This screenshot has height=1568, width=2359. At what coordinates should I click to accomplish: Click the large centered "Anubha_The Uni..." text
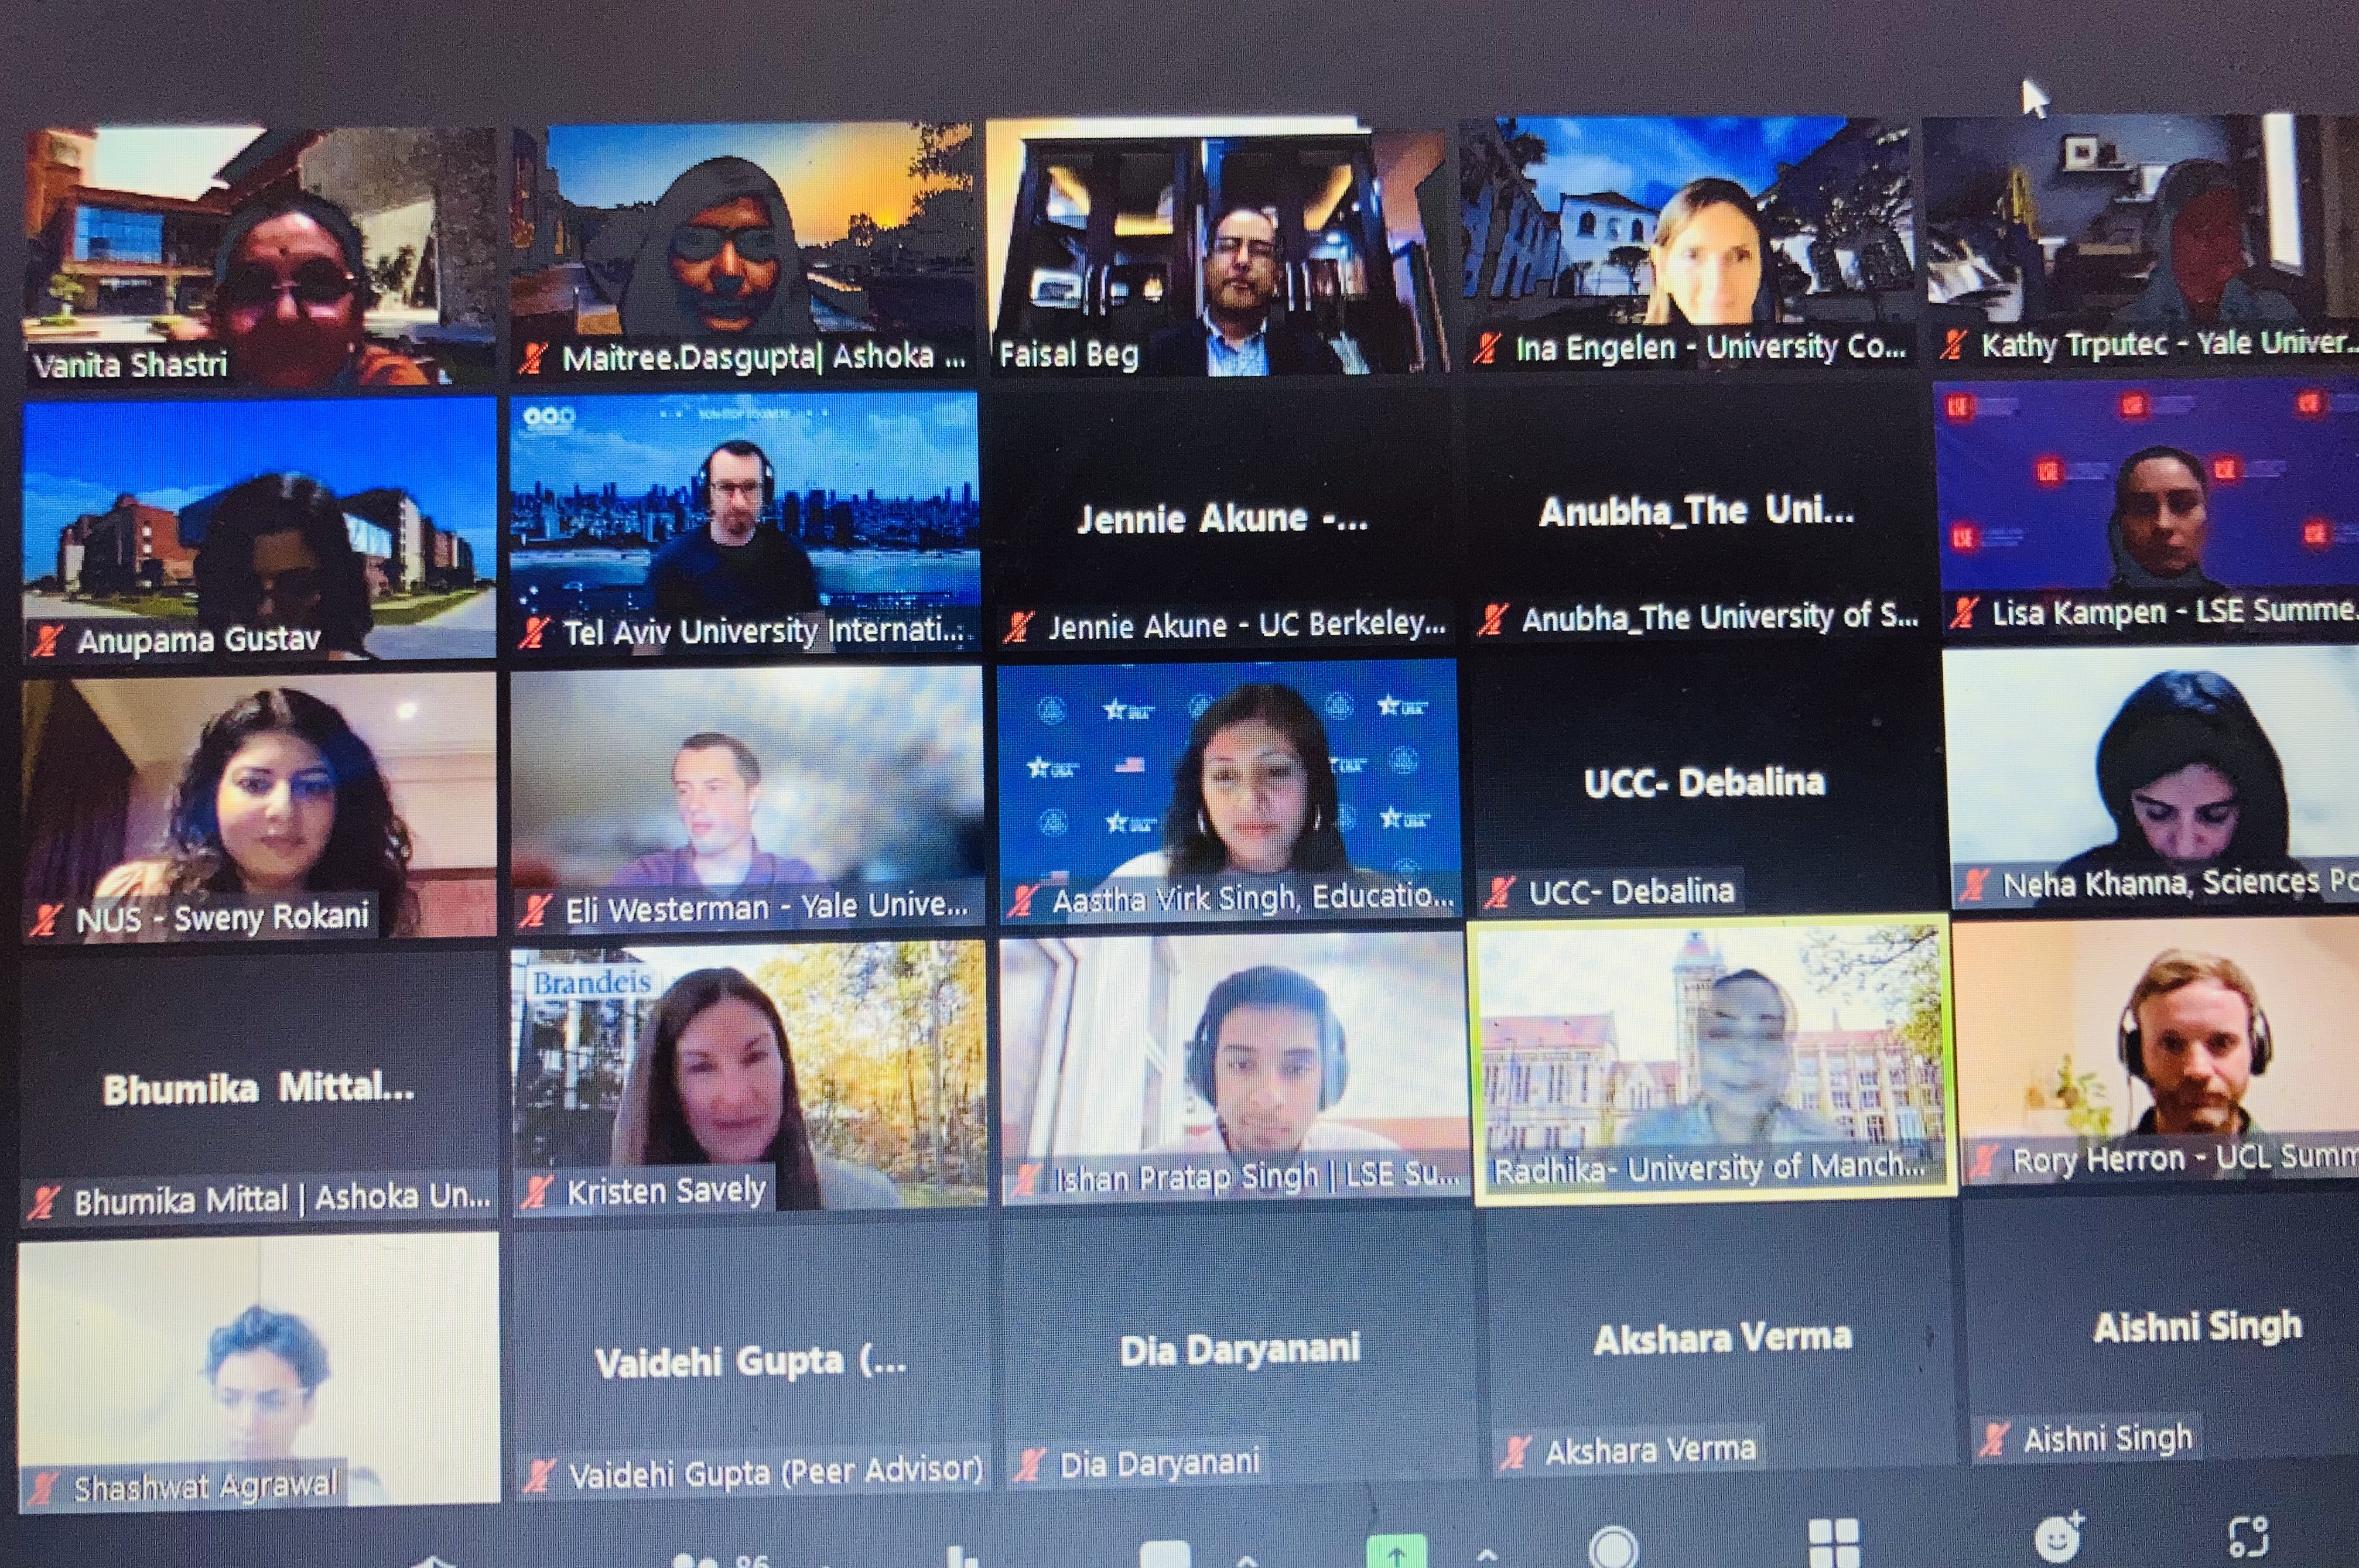point(1697,512)
